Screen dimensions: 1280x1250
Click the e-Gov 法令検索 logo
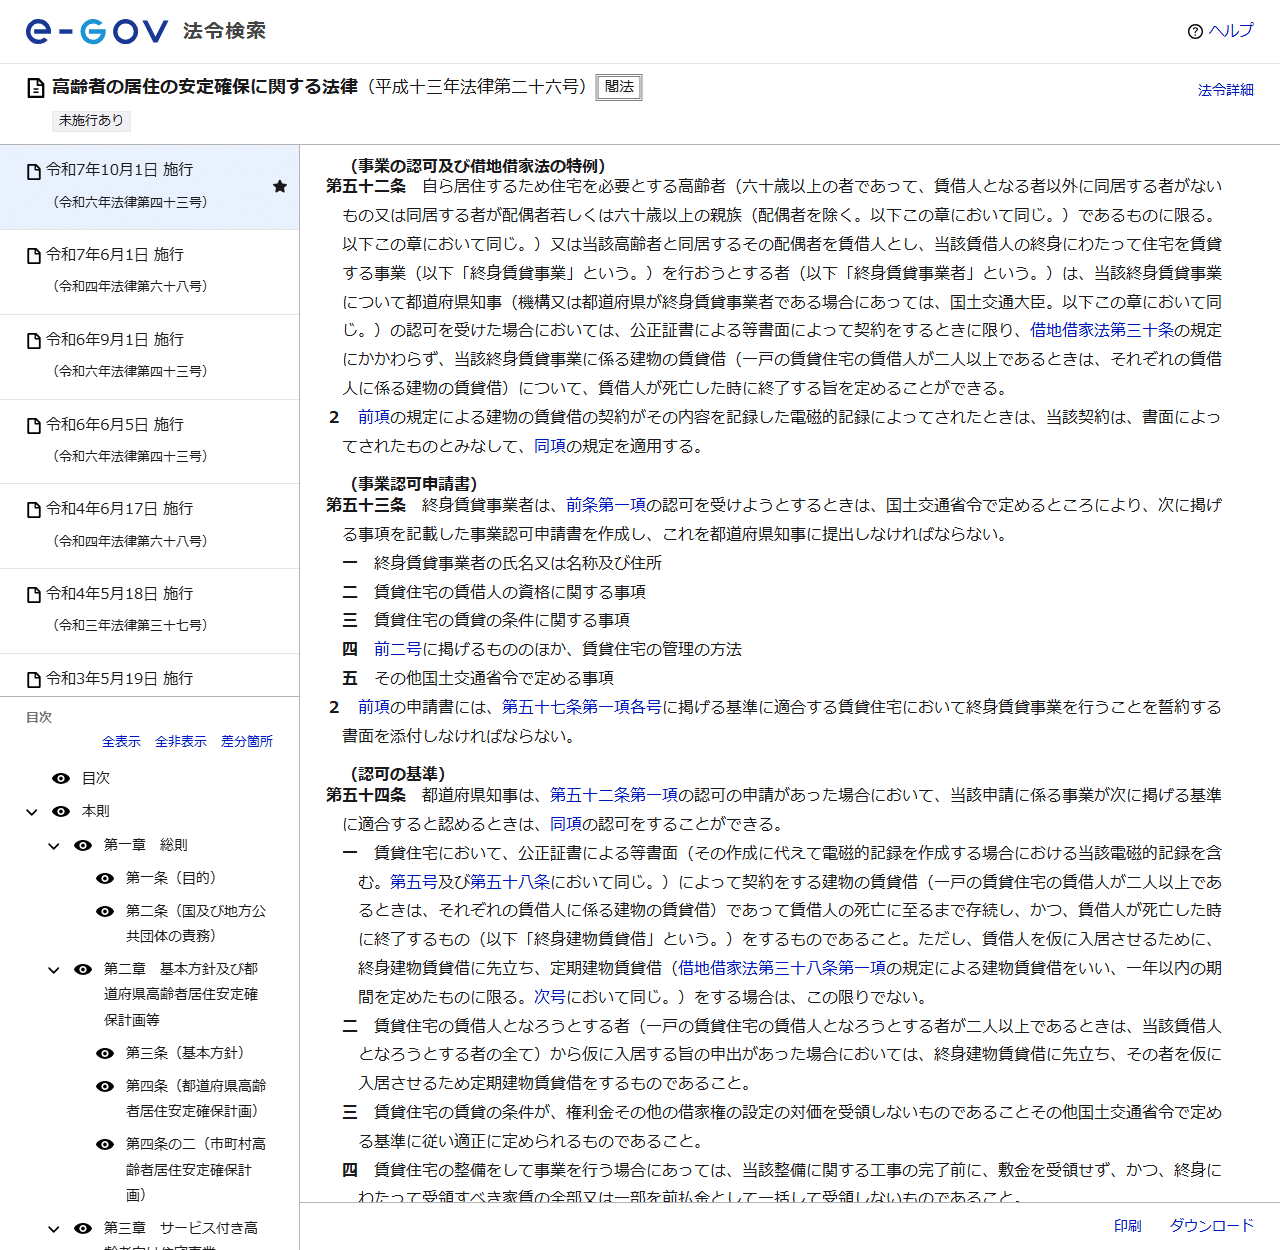pyautogui.click(x=146, y=31)
